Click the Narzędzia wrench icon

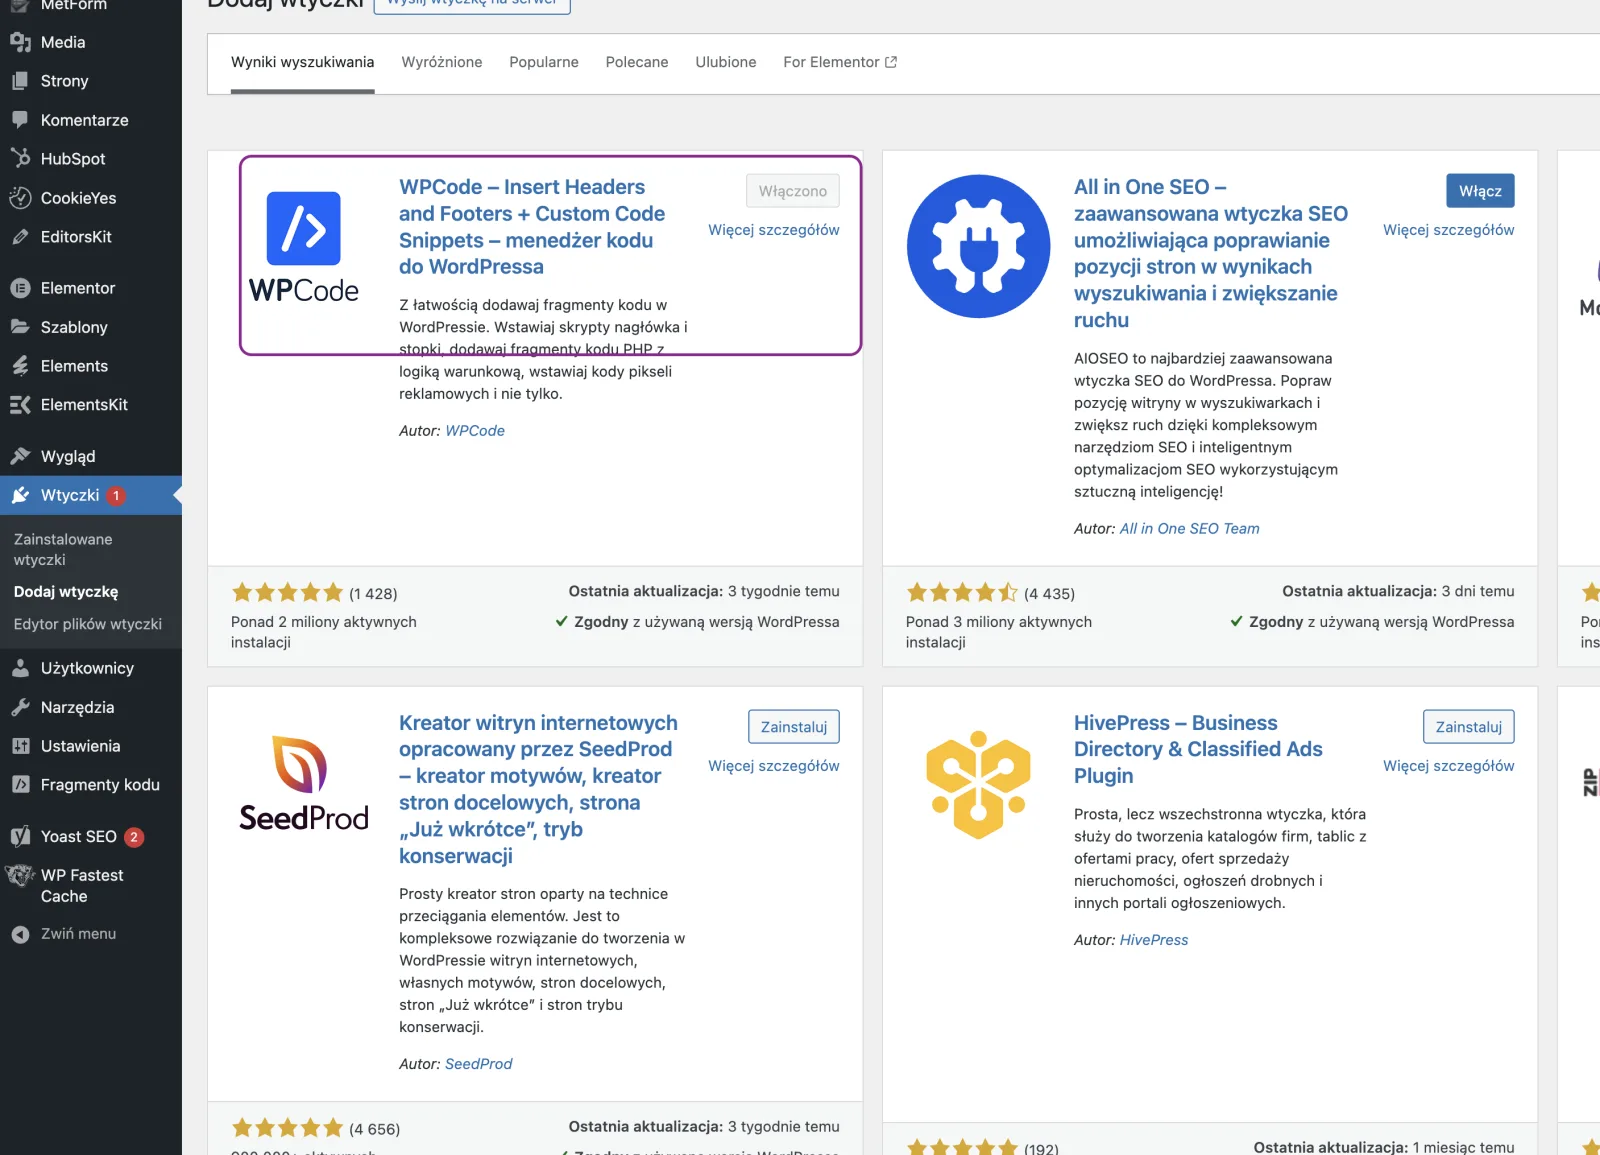[x=20, y=707]
